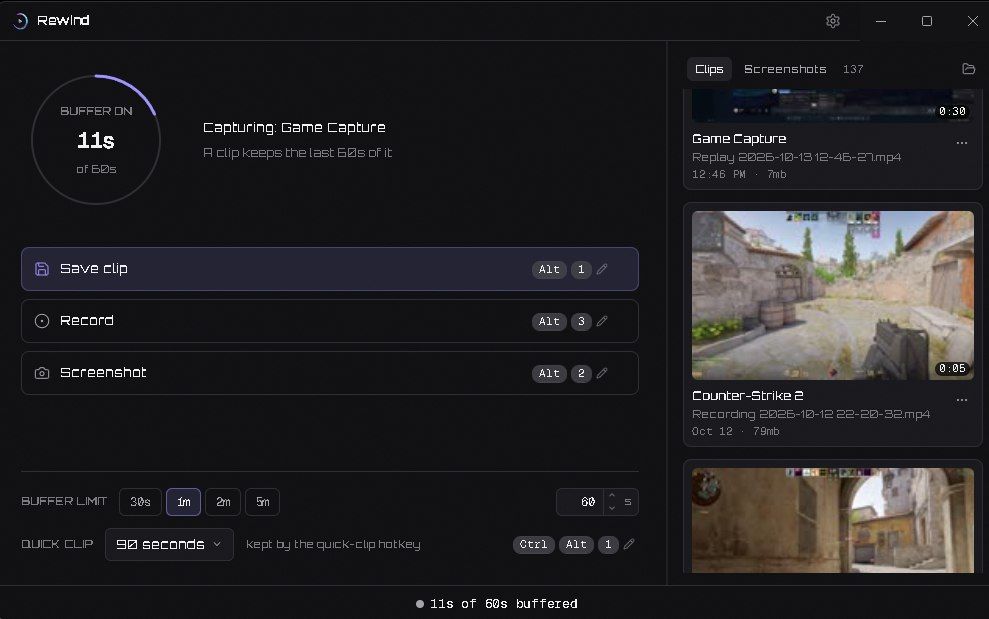The height and width of the screenshot is (619, 989).
Task: Click 'Kept by the quick-clip hotkey' text
Action: coord(333,544)
